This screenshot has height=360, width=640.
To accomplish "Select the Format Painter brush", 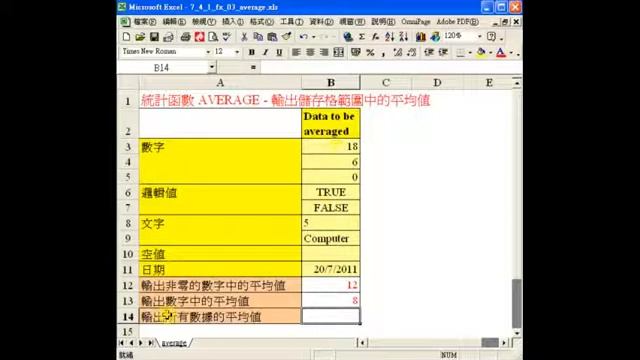I will 287,37.
